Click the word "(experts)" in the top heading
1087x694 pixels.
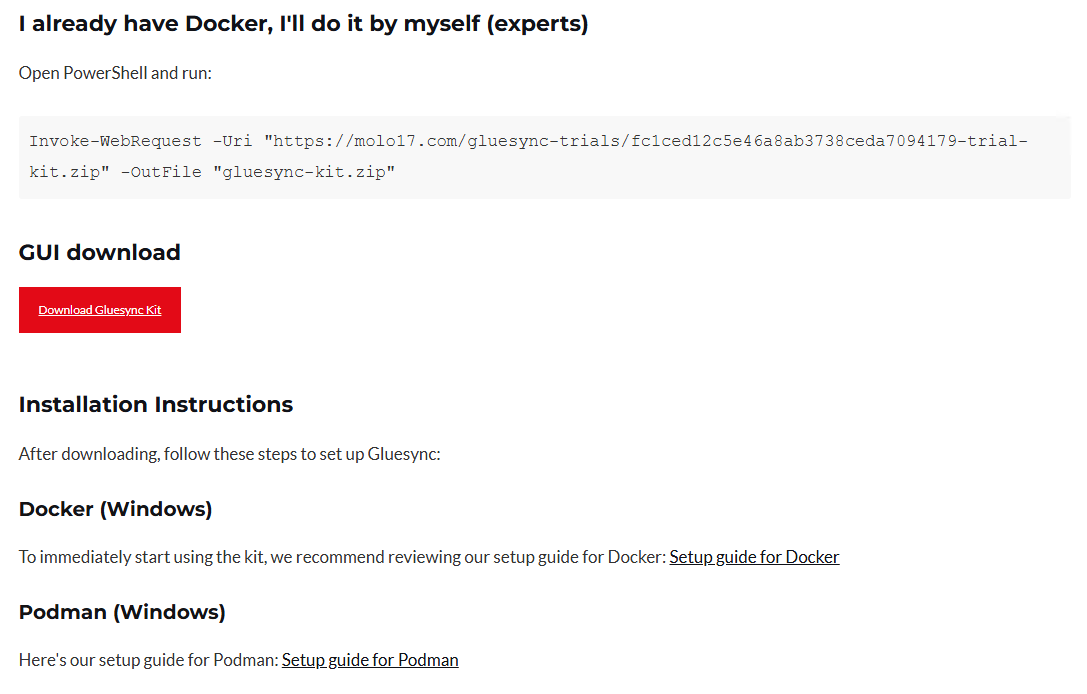[537, 24]
